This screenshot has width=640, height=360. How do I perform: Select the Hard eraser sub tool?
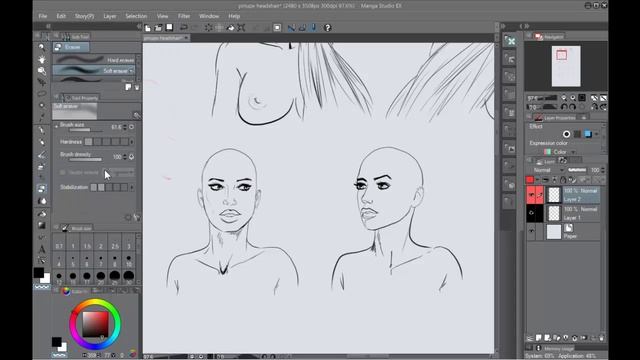(x=94, y=60)
